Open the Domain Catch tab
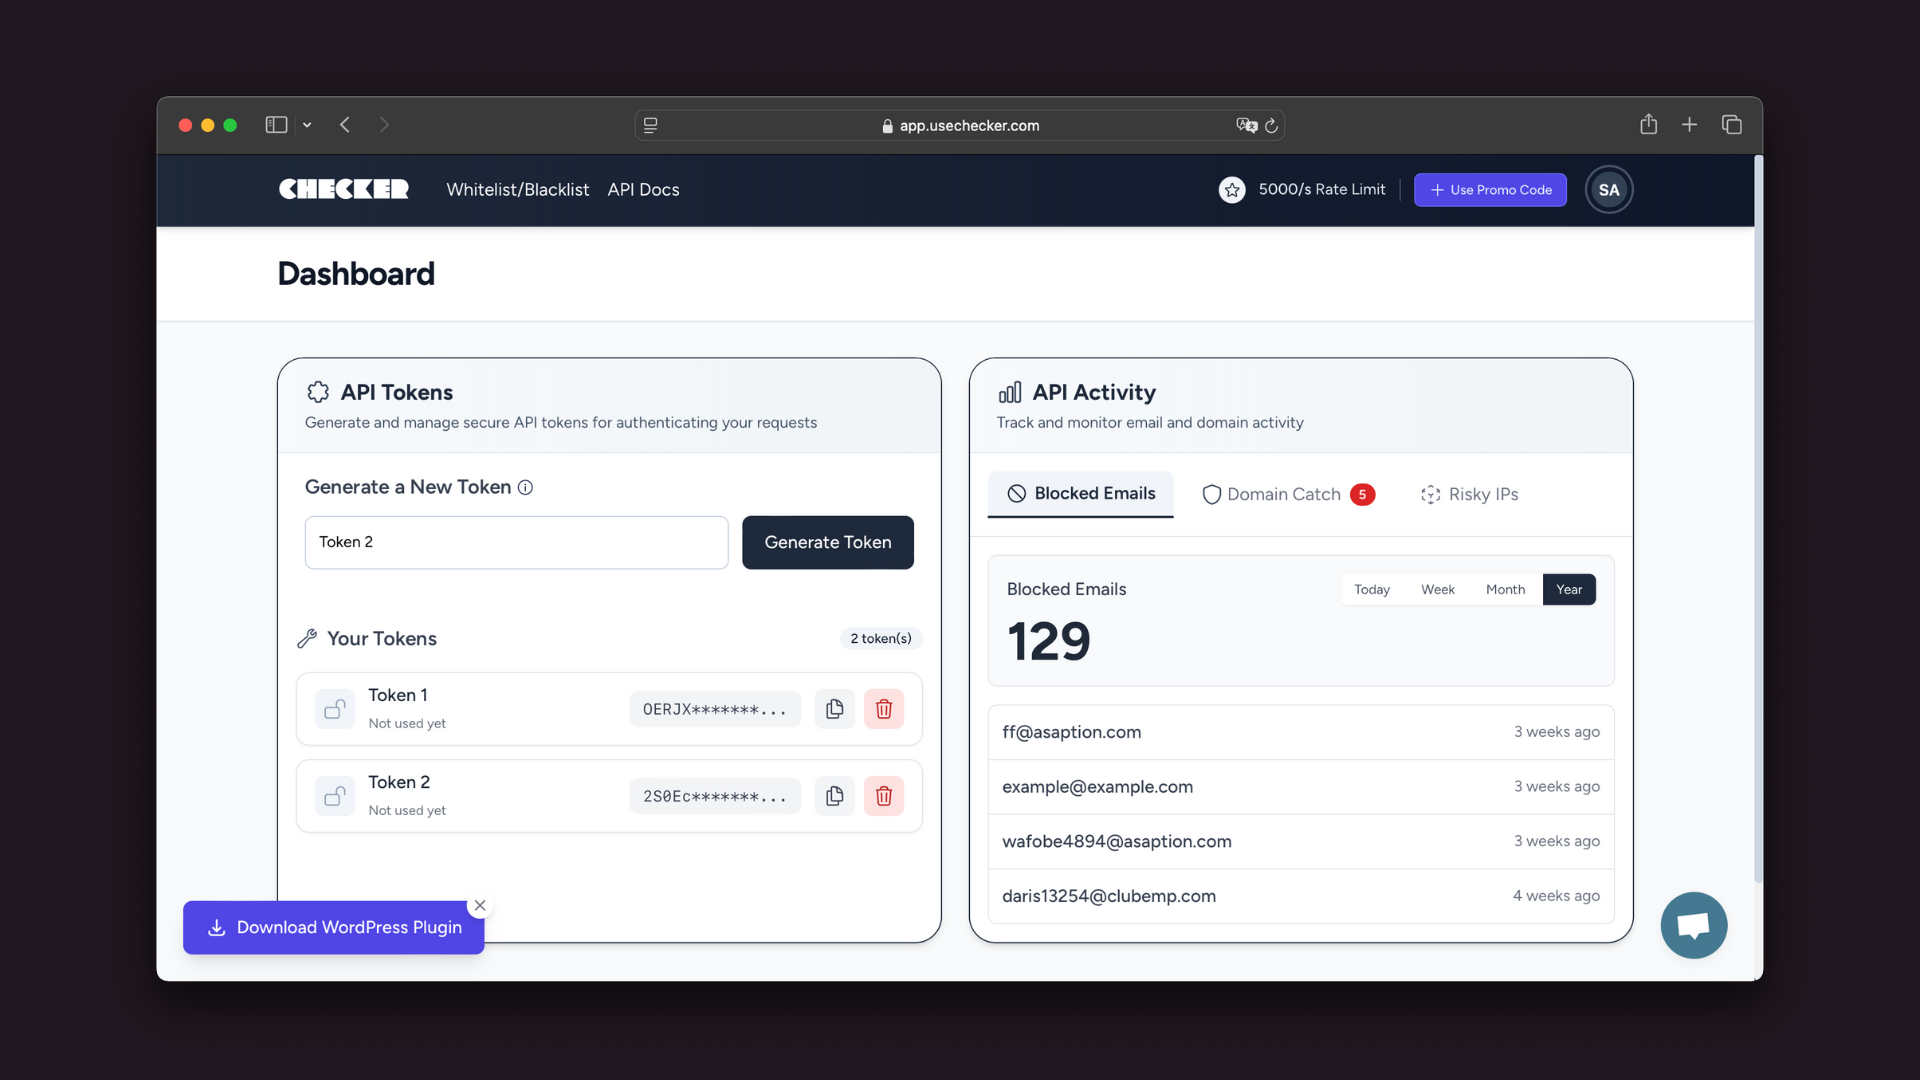This screenshot has height=1080, width=1920. point(1287,494)
